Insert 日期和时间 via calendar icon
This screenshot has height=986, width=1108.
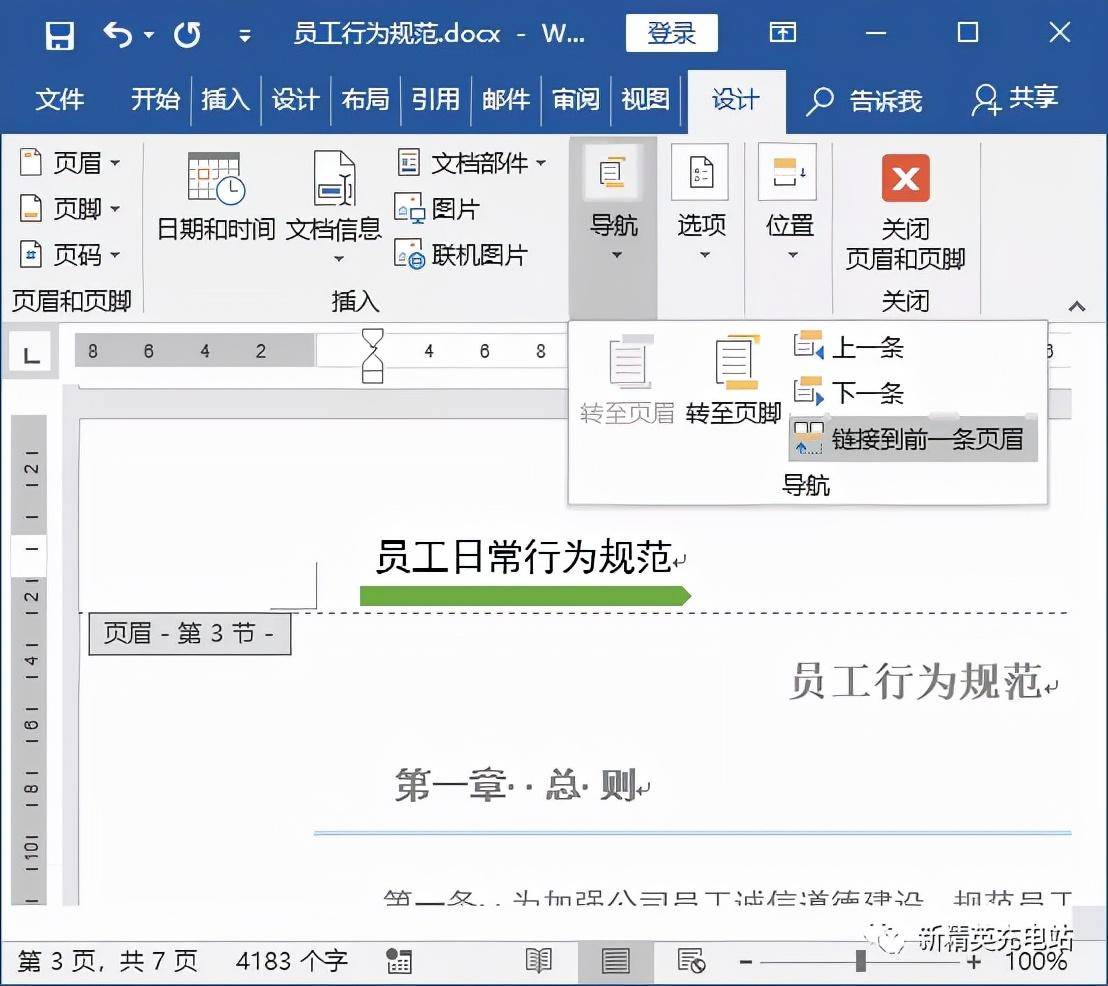(216, 196)
